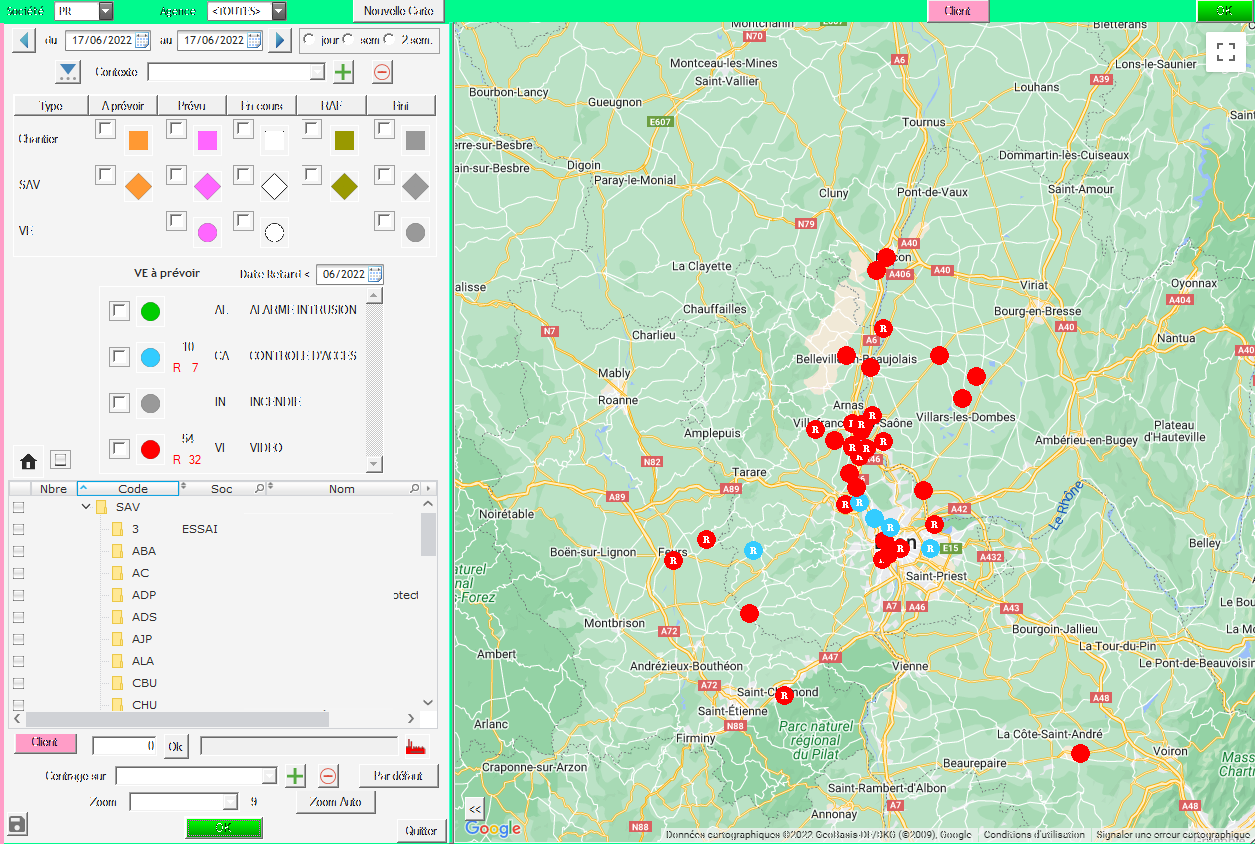Select the ADP folder in tree
This screenshot has height=844, width=1255.
(x=144, y=595)
